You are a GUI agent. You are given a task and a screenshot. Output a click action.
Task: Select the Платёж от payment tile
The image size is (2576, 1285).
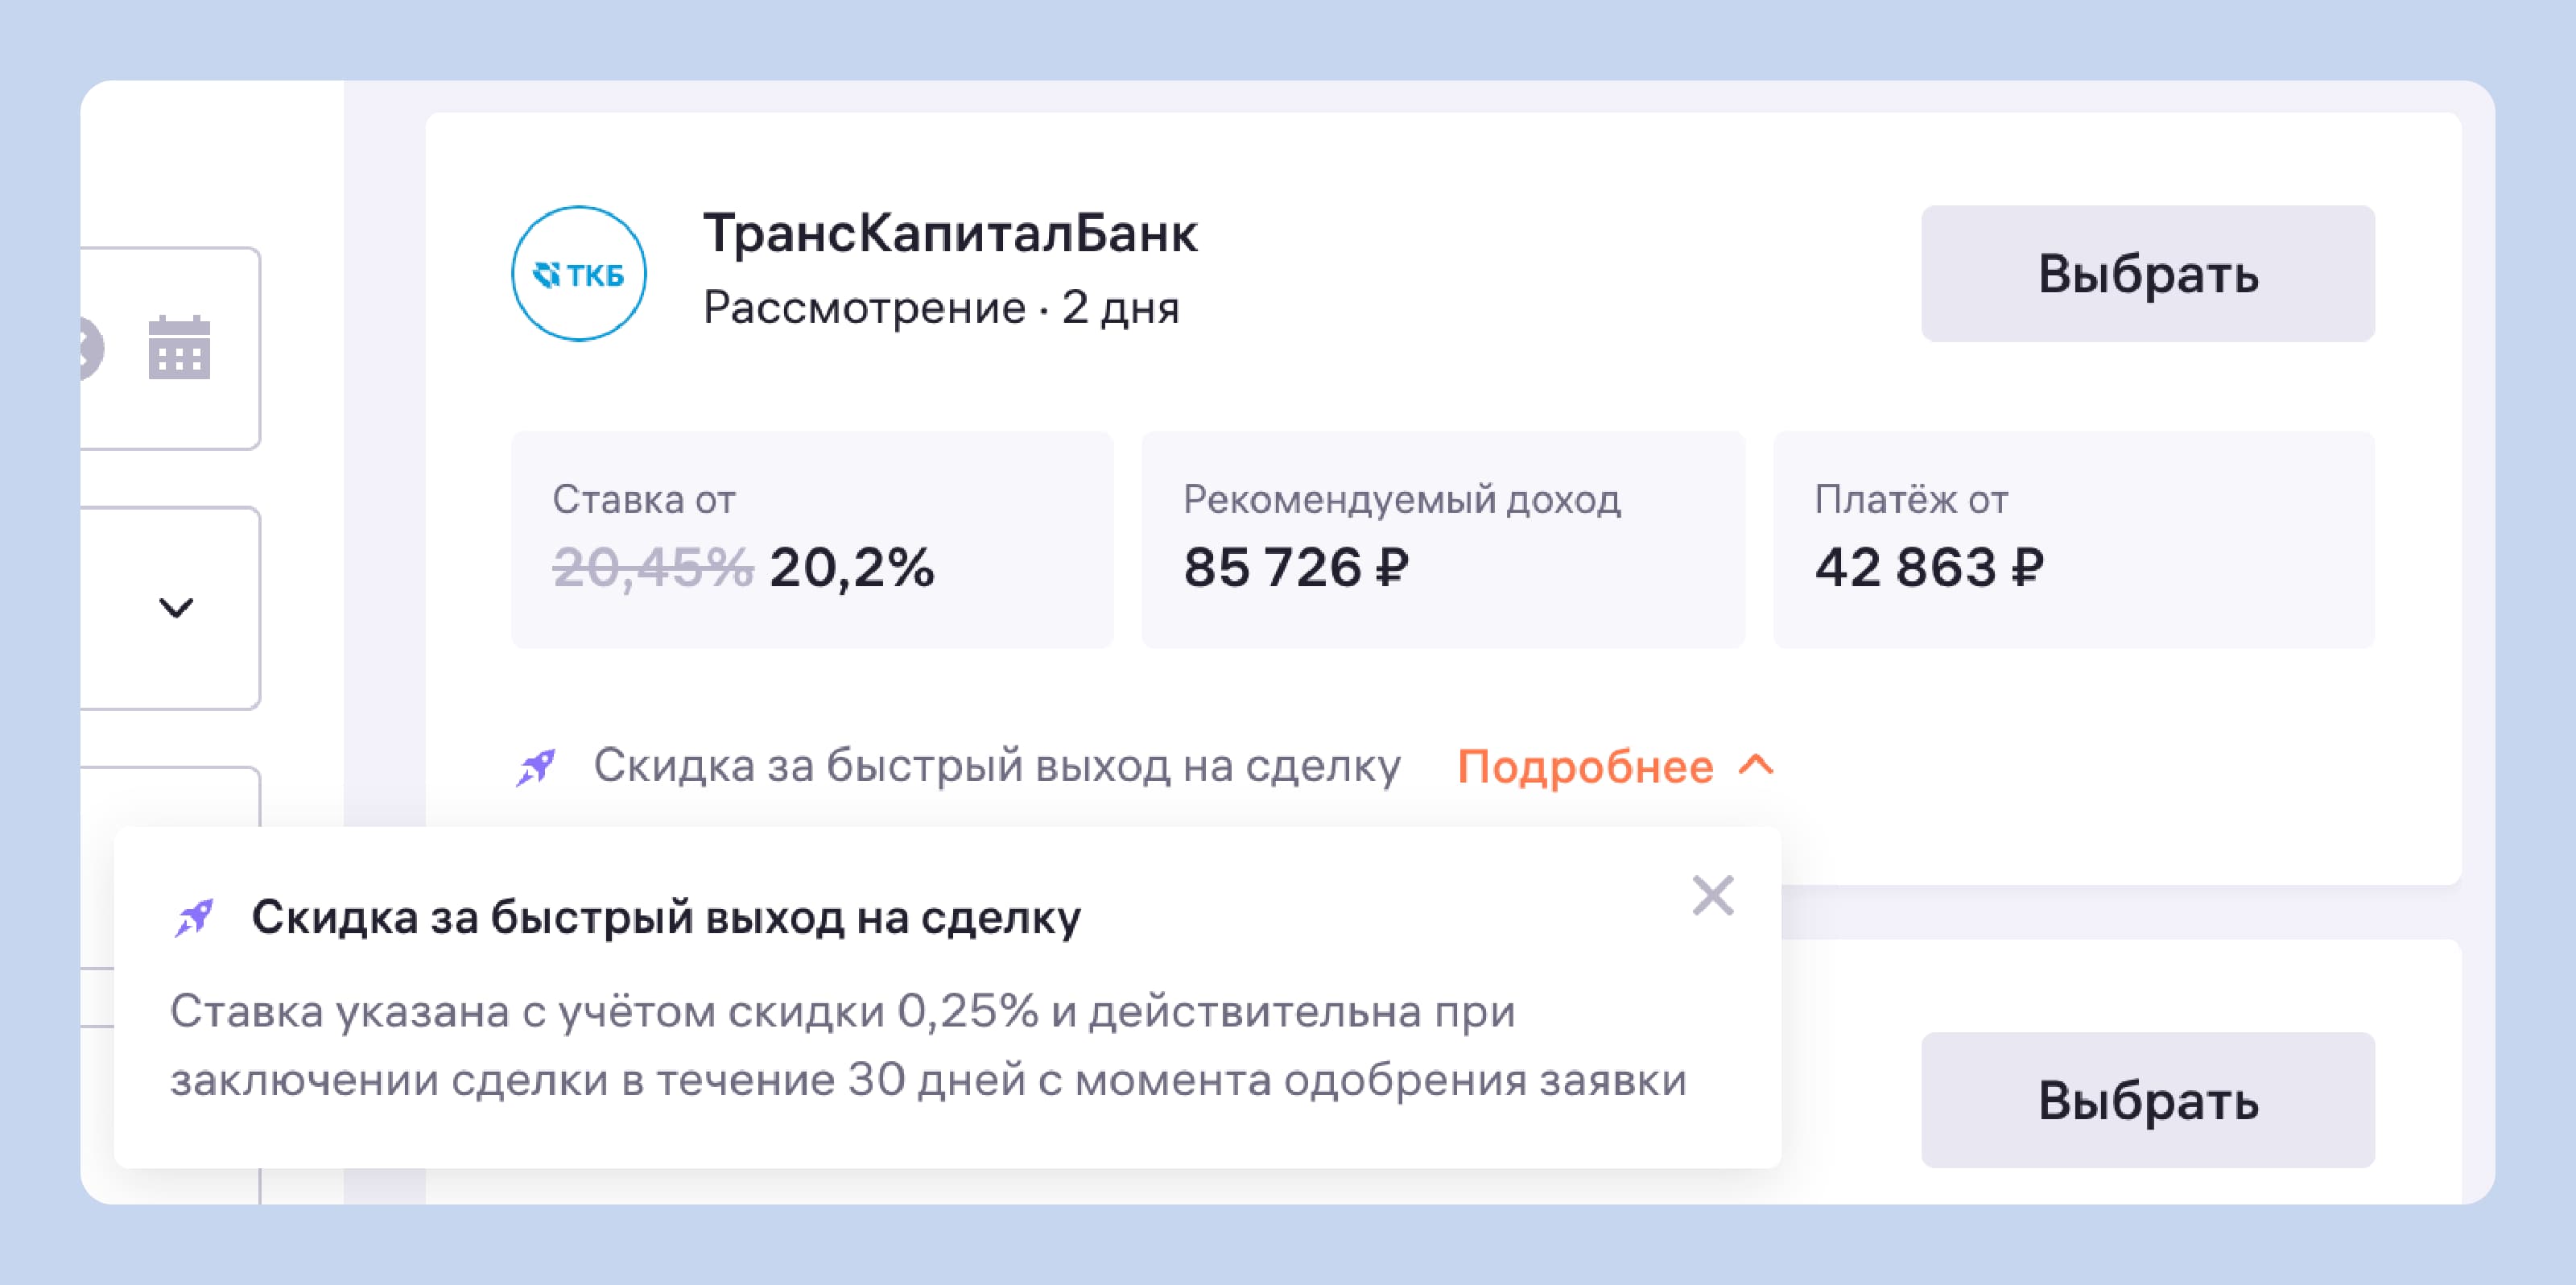pos(2074,539)
